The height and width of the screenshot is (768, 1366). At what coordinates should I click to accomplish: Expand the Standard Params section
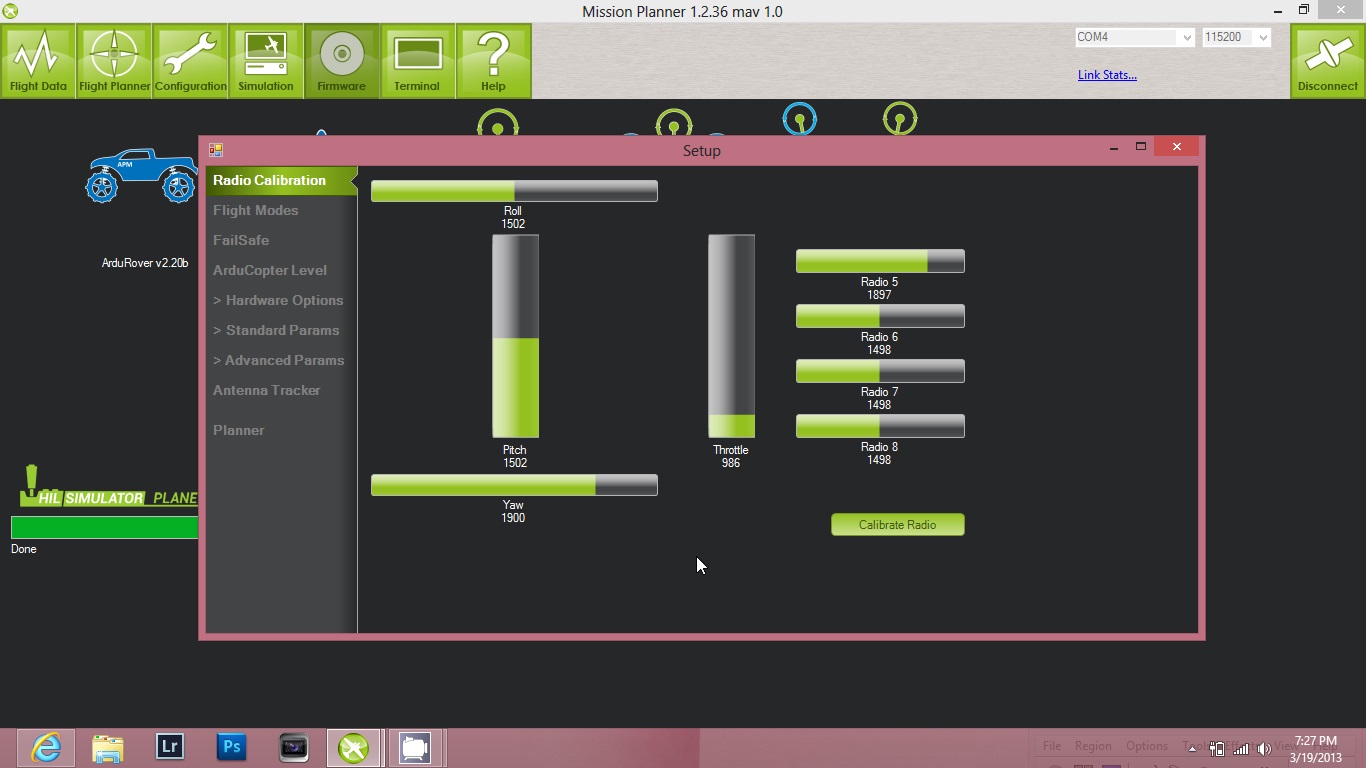pos(276,330)
